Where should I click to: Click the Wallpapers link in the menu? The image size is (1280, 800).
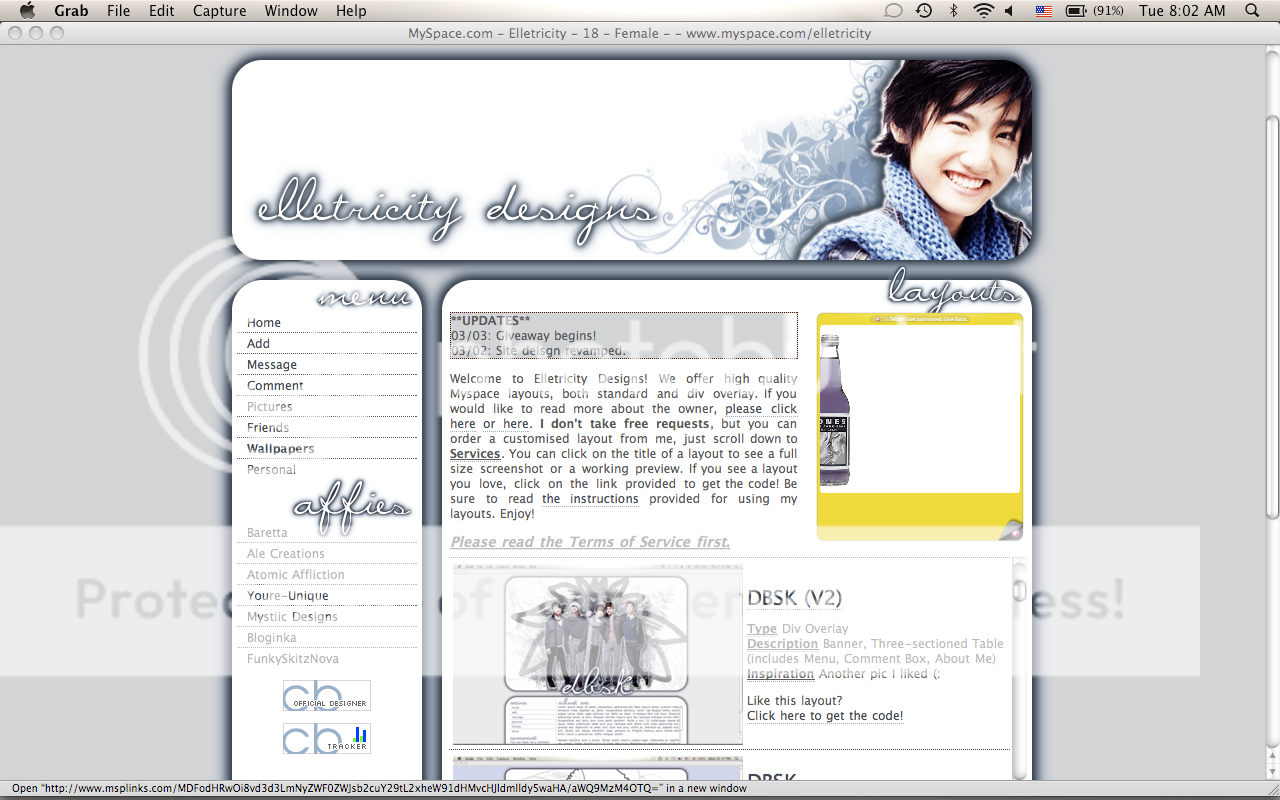[x=280, y=449]
